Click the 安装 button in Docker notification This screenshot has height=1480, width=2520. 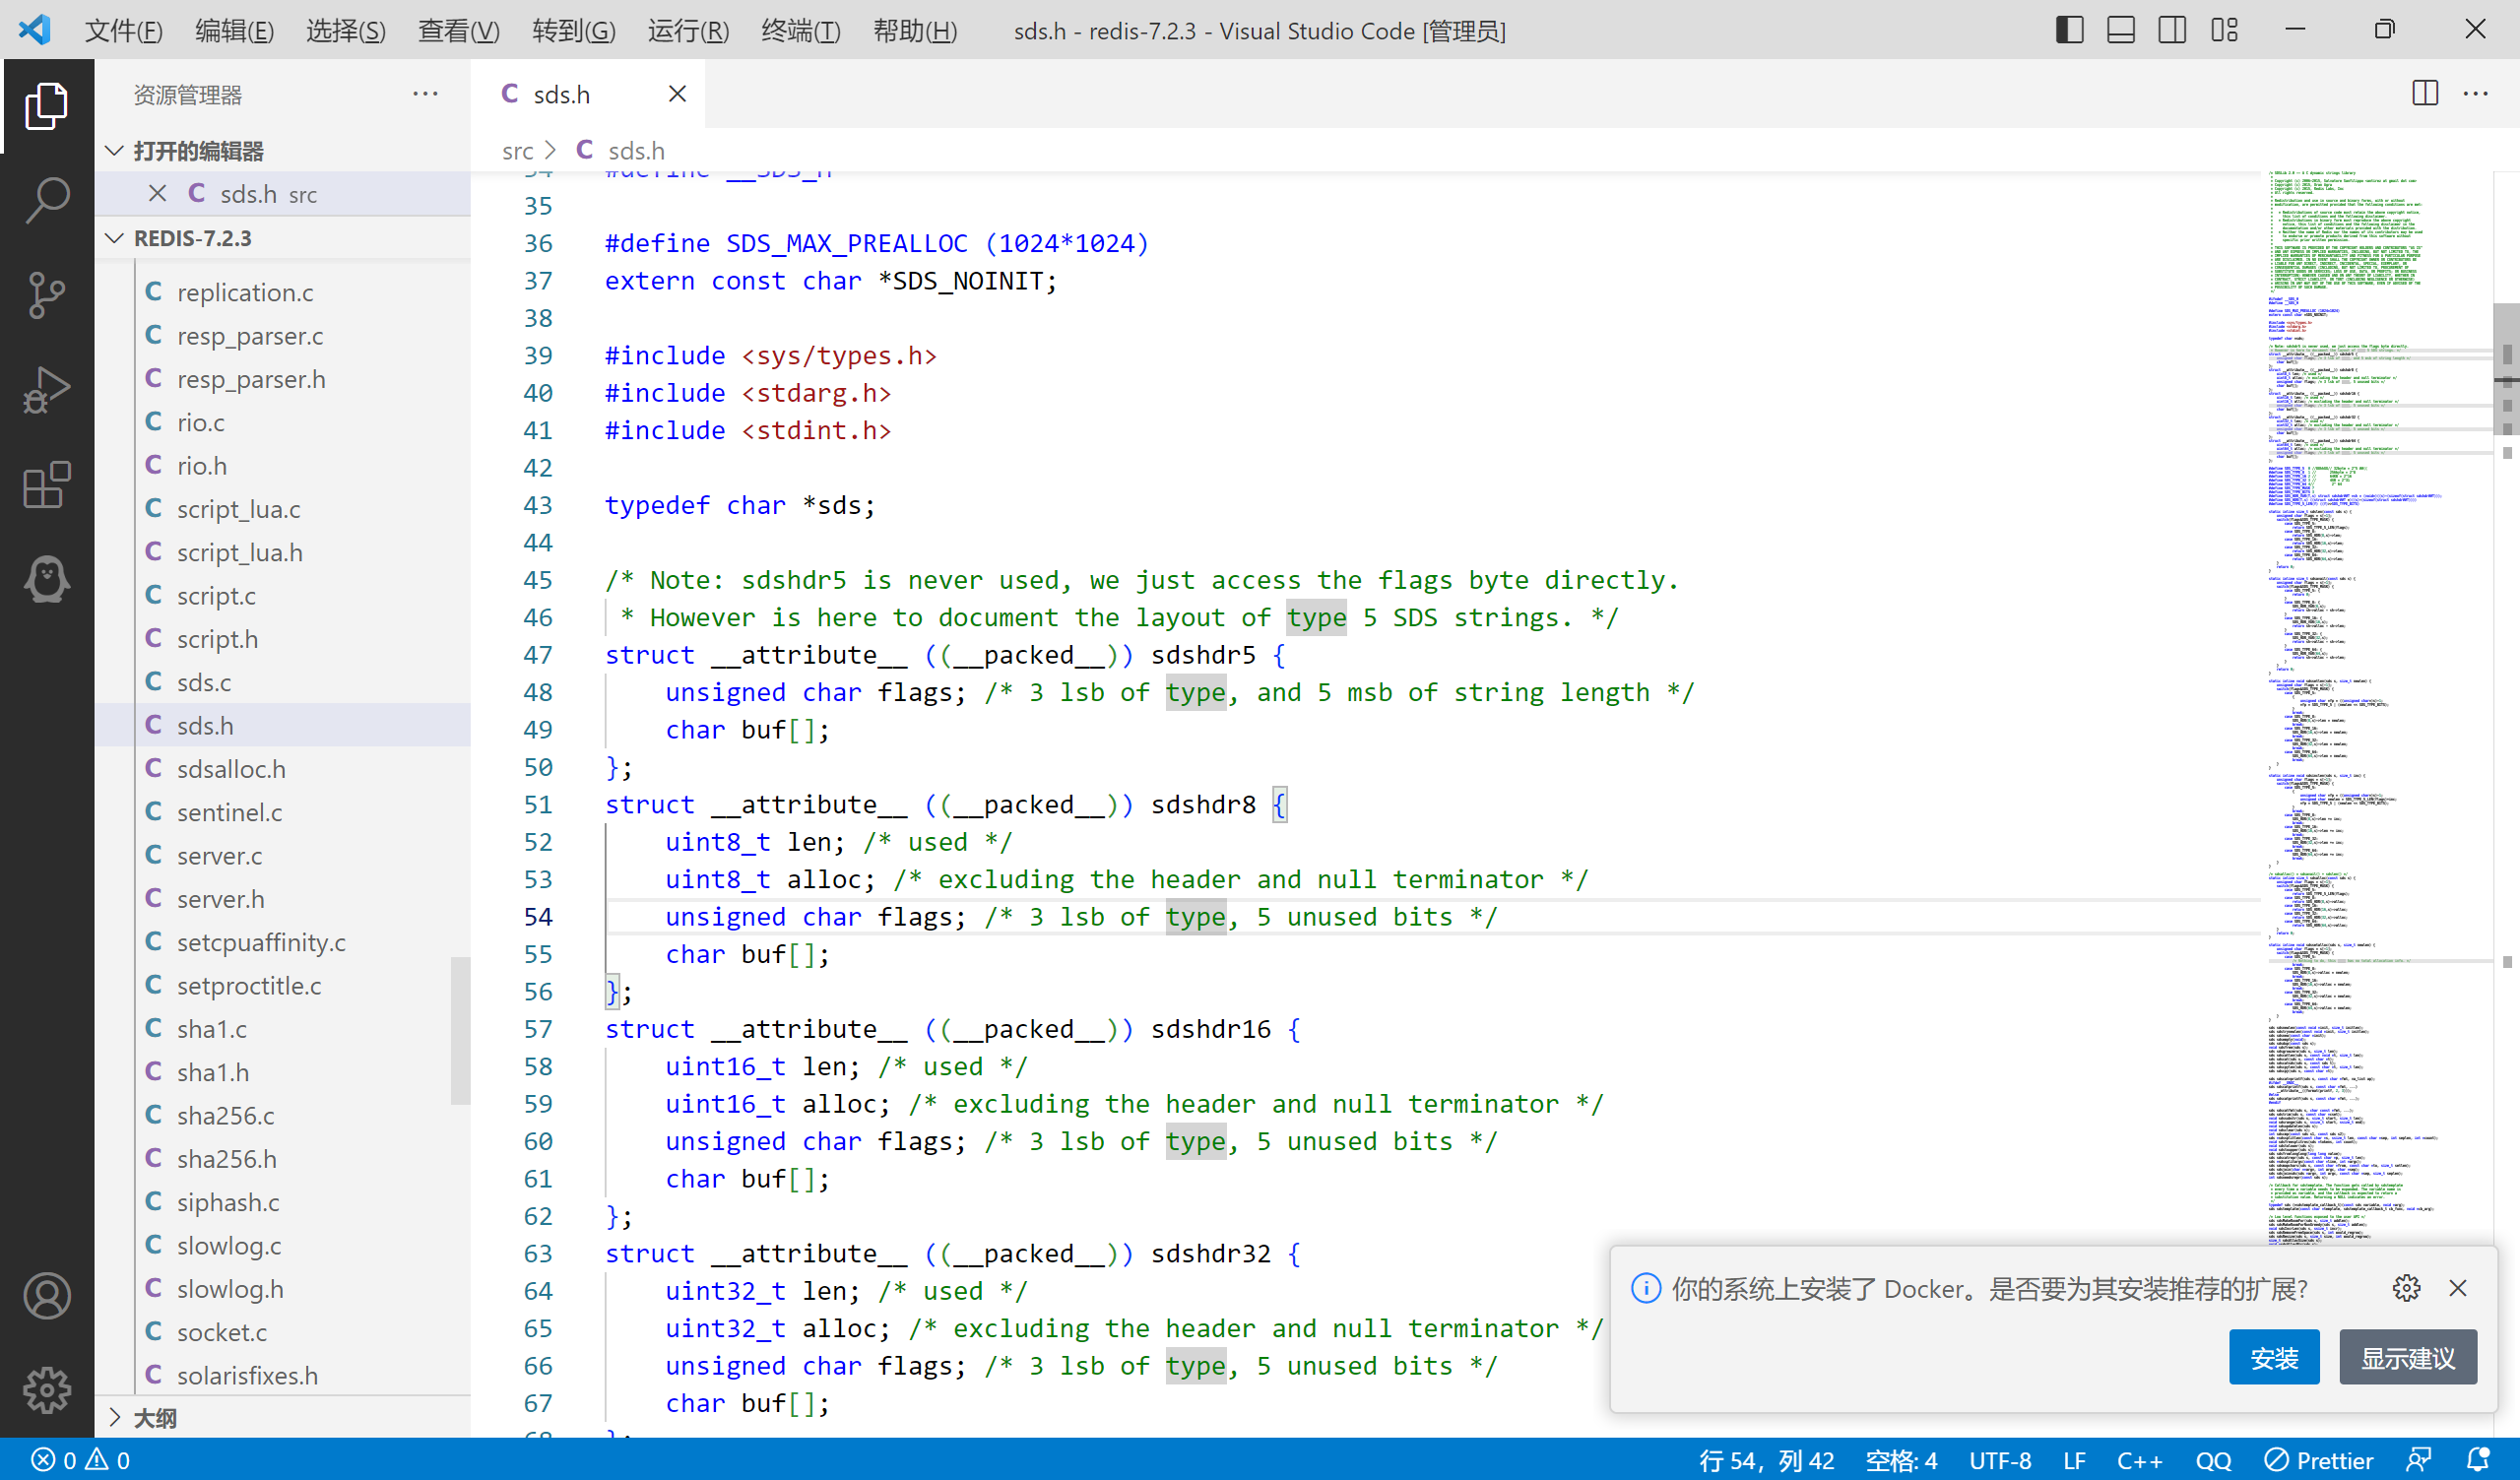pos(2273,1358)
